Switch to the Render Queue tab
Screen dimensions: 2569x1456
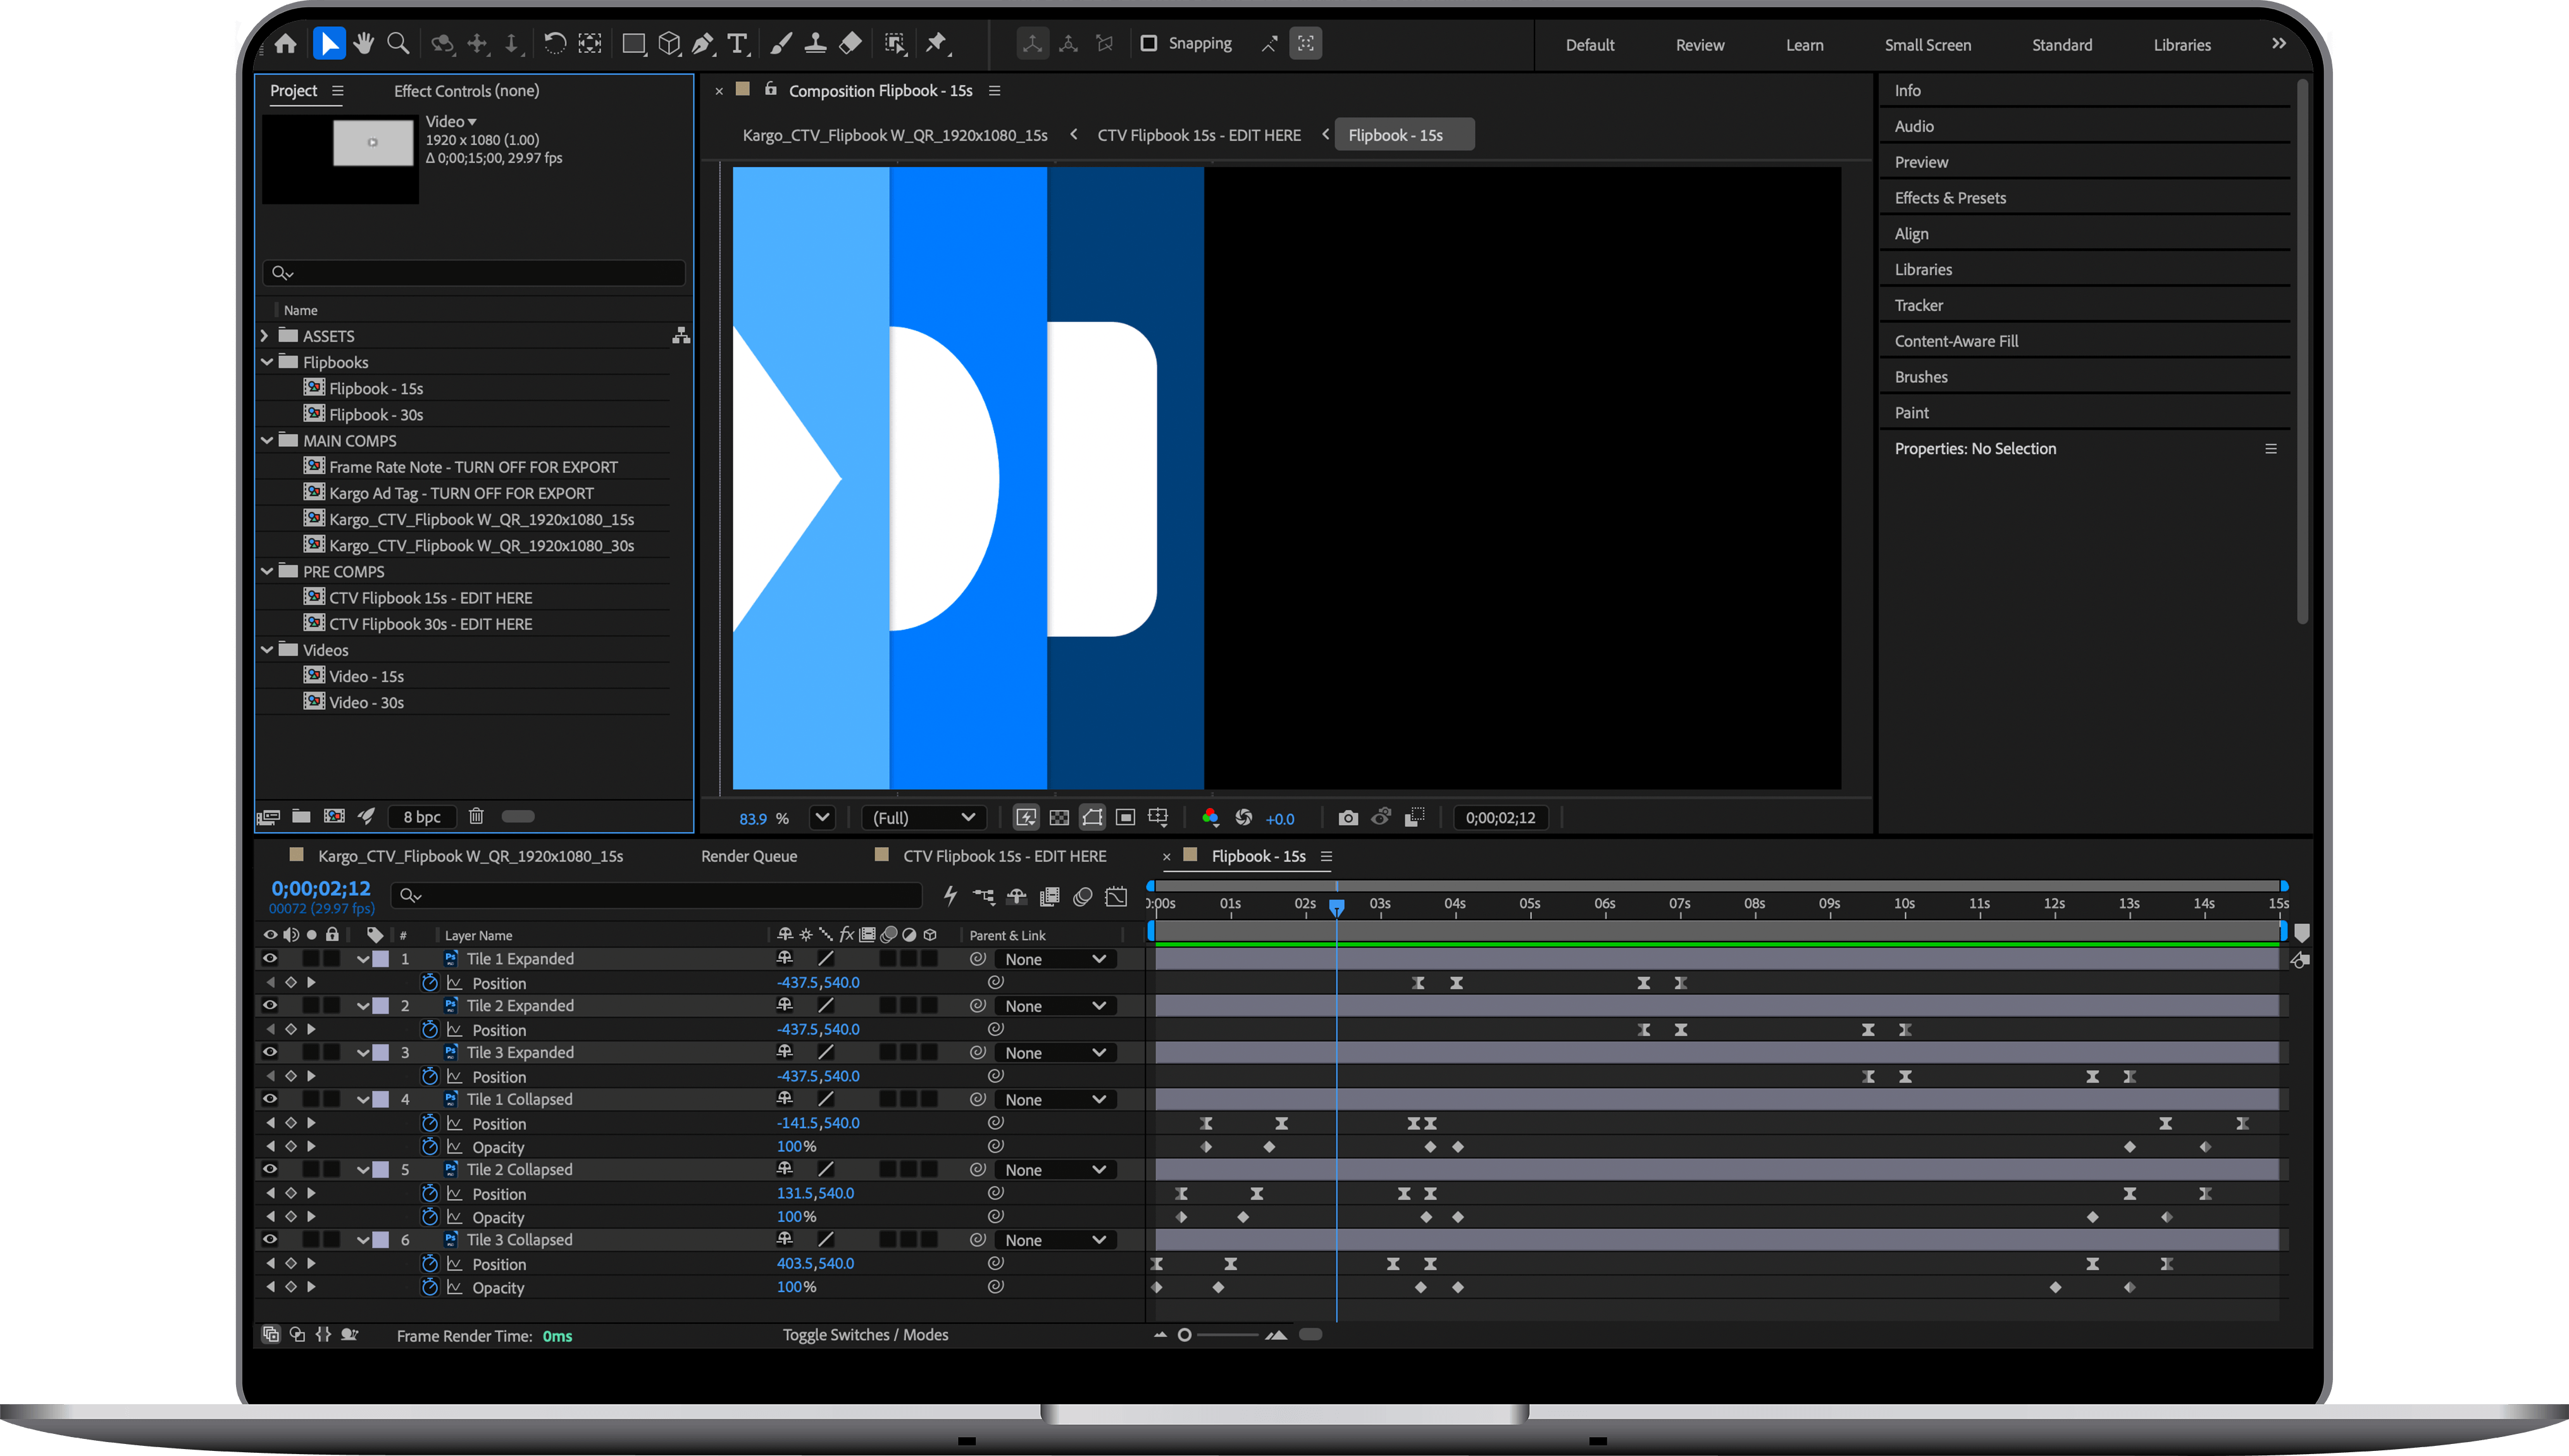[x=749, y=856]
